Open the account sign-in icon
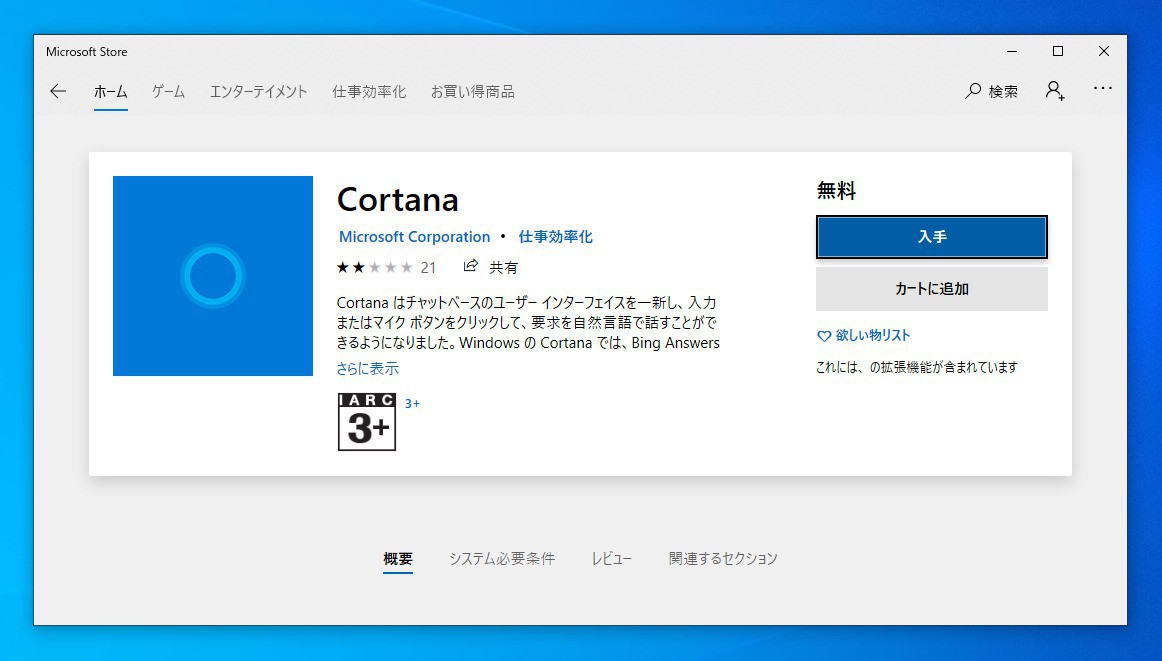This screenshot has height=661, width=1162. point(1055,91)
